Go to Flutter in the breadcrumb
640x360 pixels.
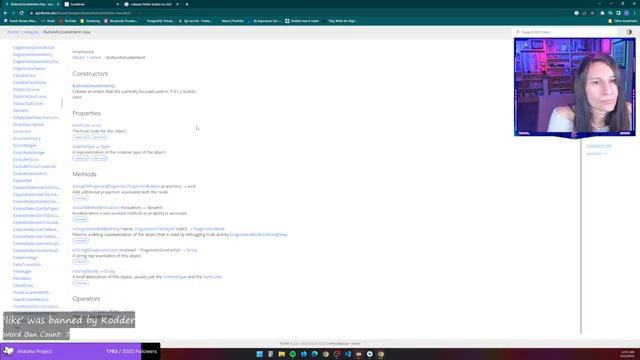click(x=13, y=32)
